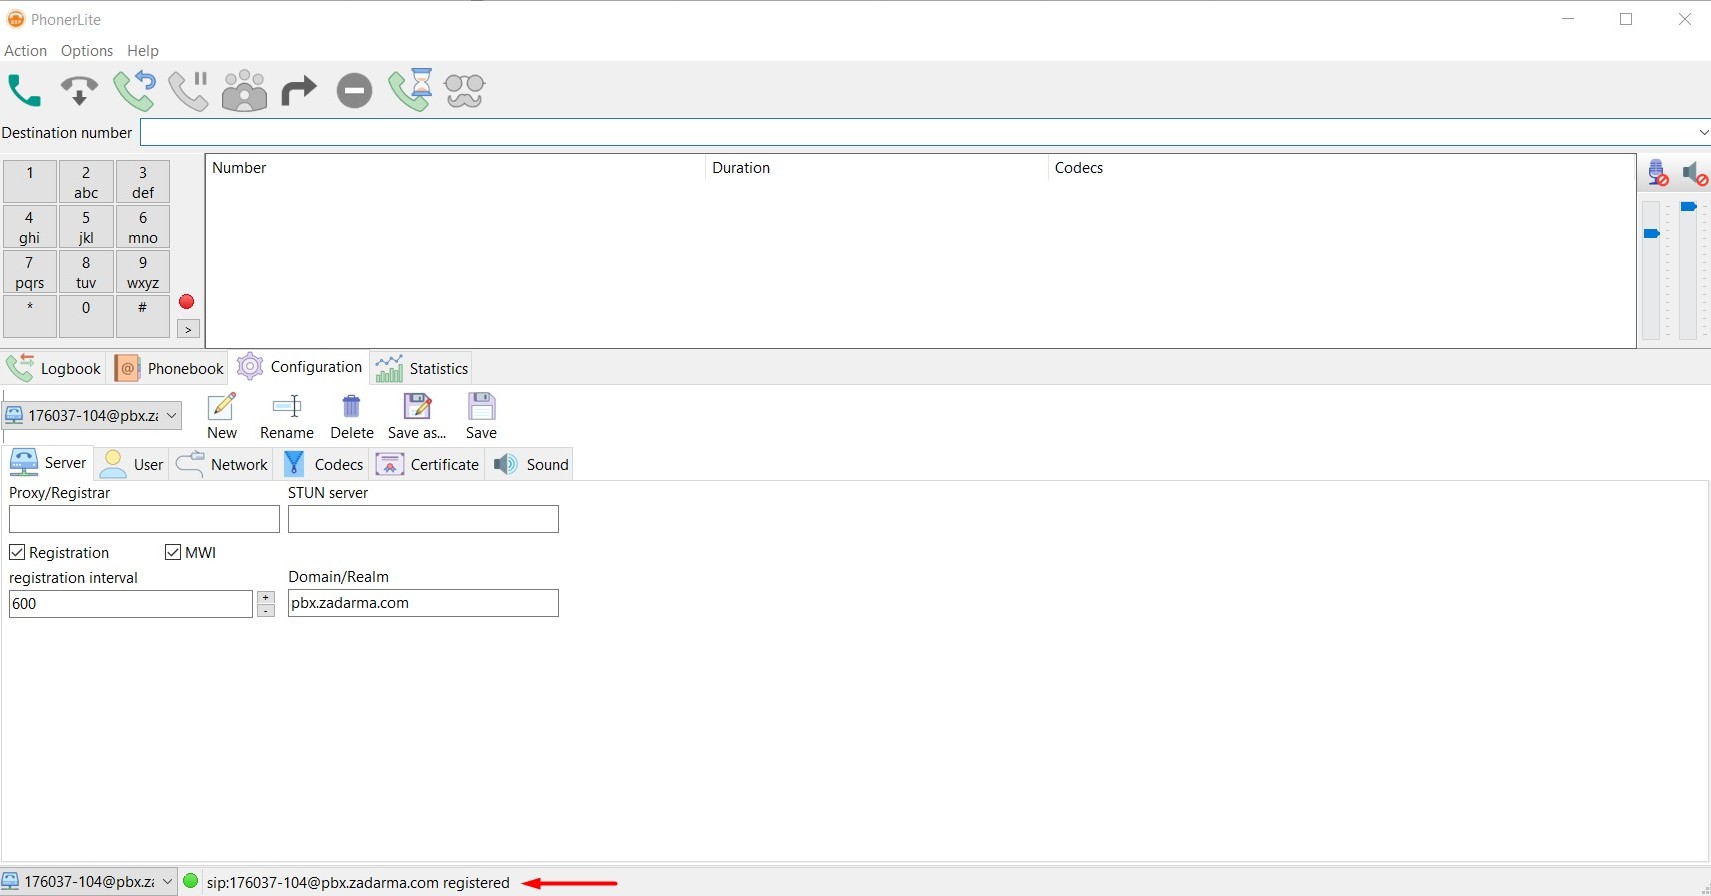Disable the MWI checkbox

point(173,552)
